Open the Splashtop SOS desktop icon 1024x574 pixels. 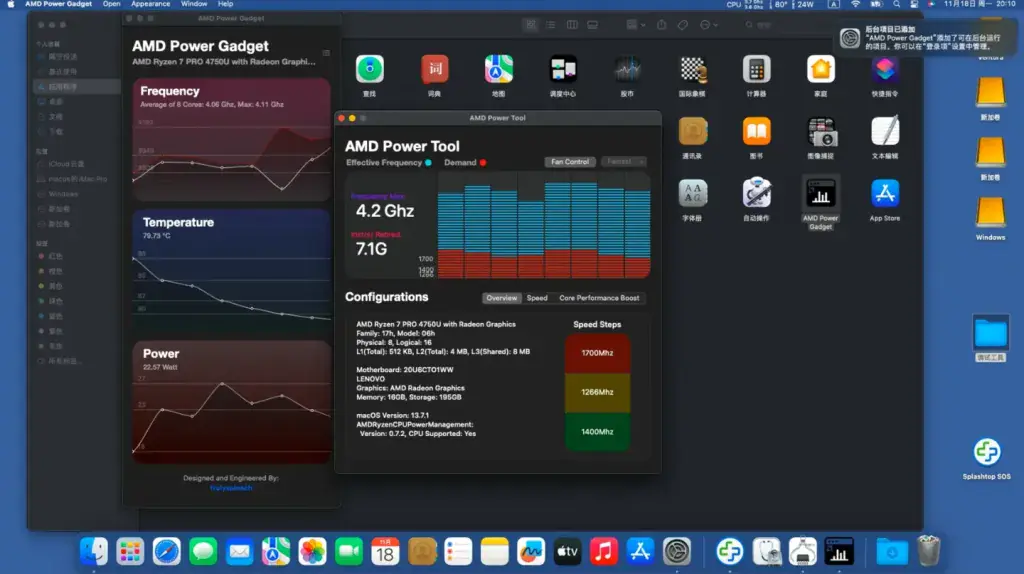click(x=987, y=452)
